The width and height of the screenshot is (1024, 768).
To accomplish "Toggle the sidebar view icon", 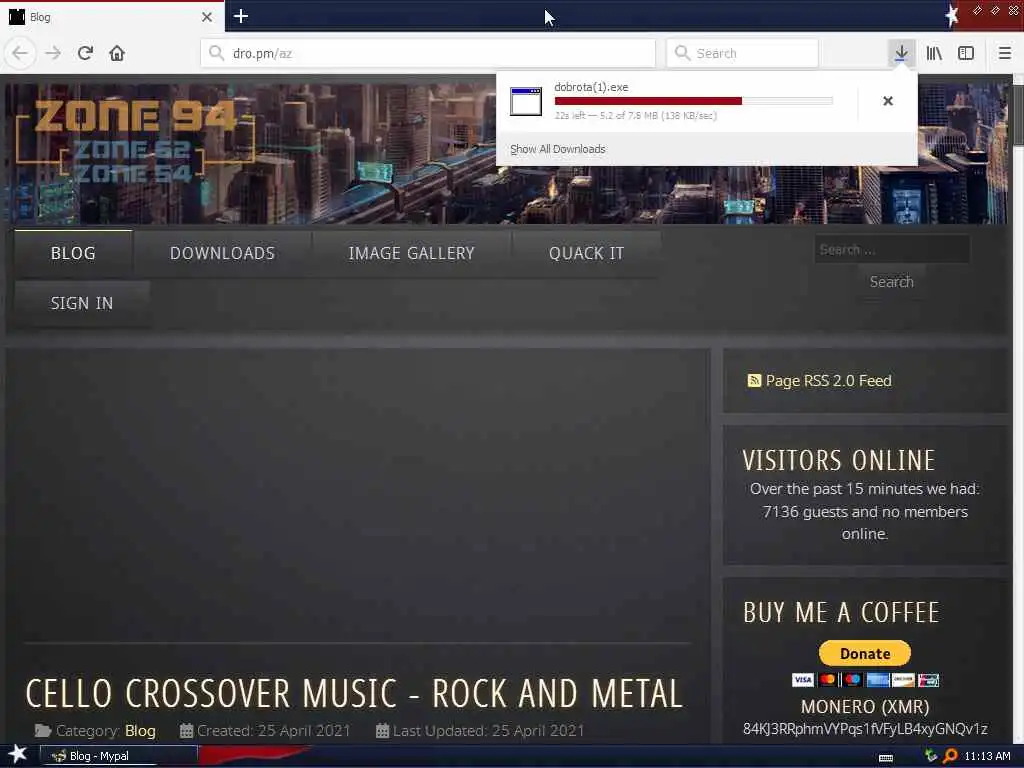I will 966,53.
